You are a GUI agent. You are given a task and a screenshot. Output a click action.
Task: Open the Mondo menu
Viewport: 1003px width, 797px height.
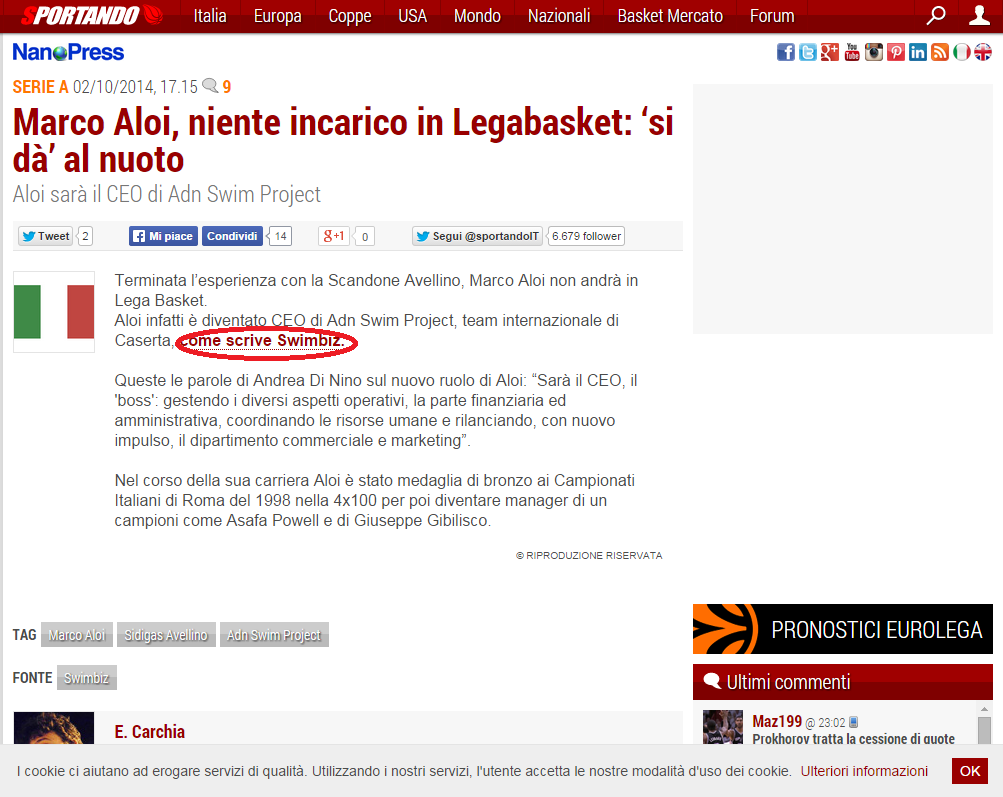pos(477,15)
